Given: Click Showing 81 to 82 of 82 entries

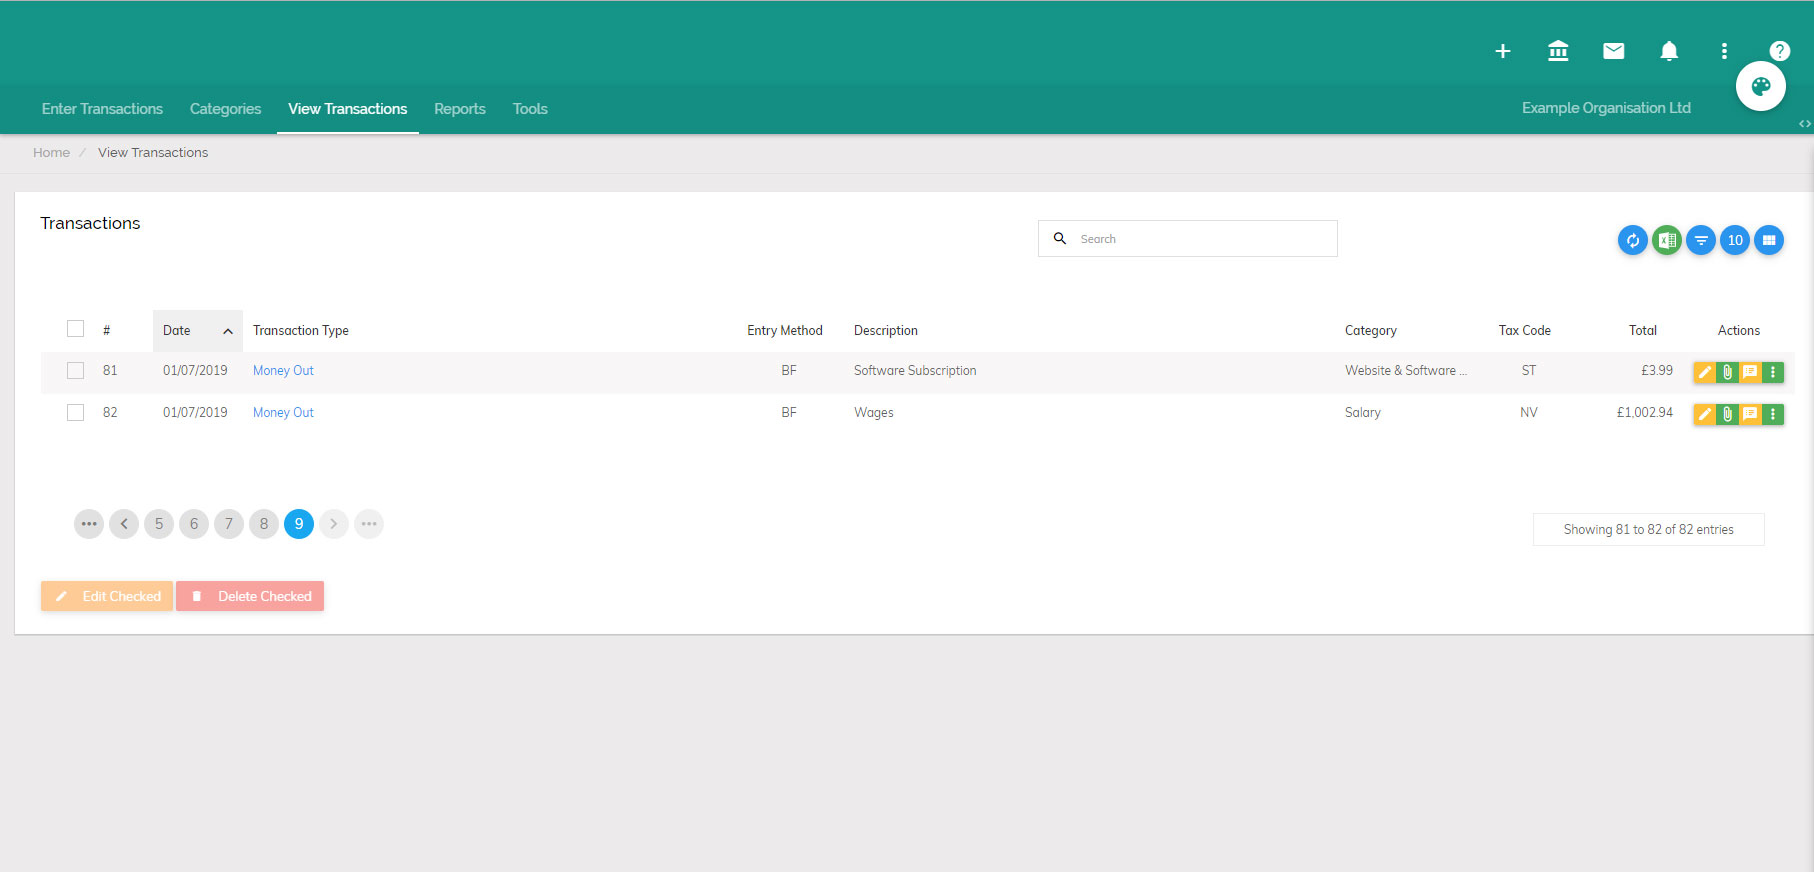Looking at the screenshot, I should 1649,529.
